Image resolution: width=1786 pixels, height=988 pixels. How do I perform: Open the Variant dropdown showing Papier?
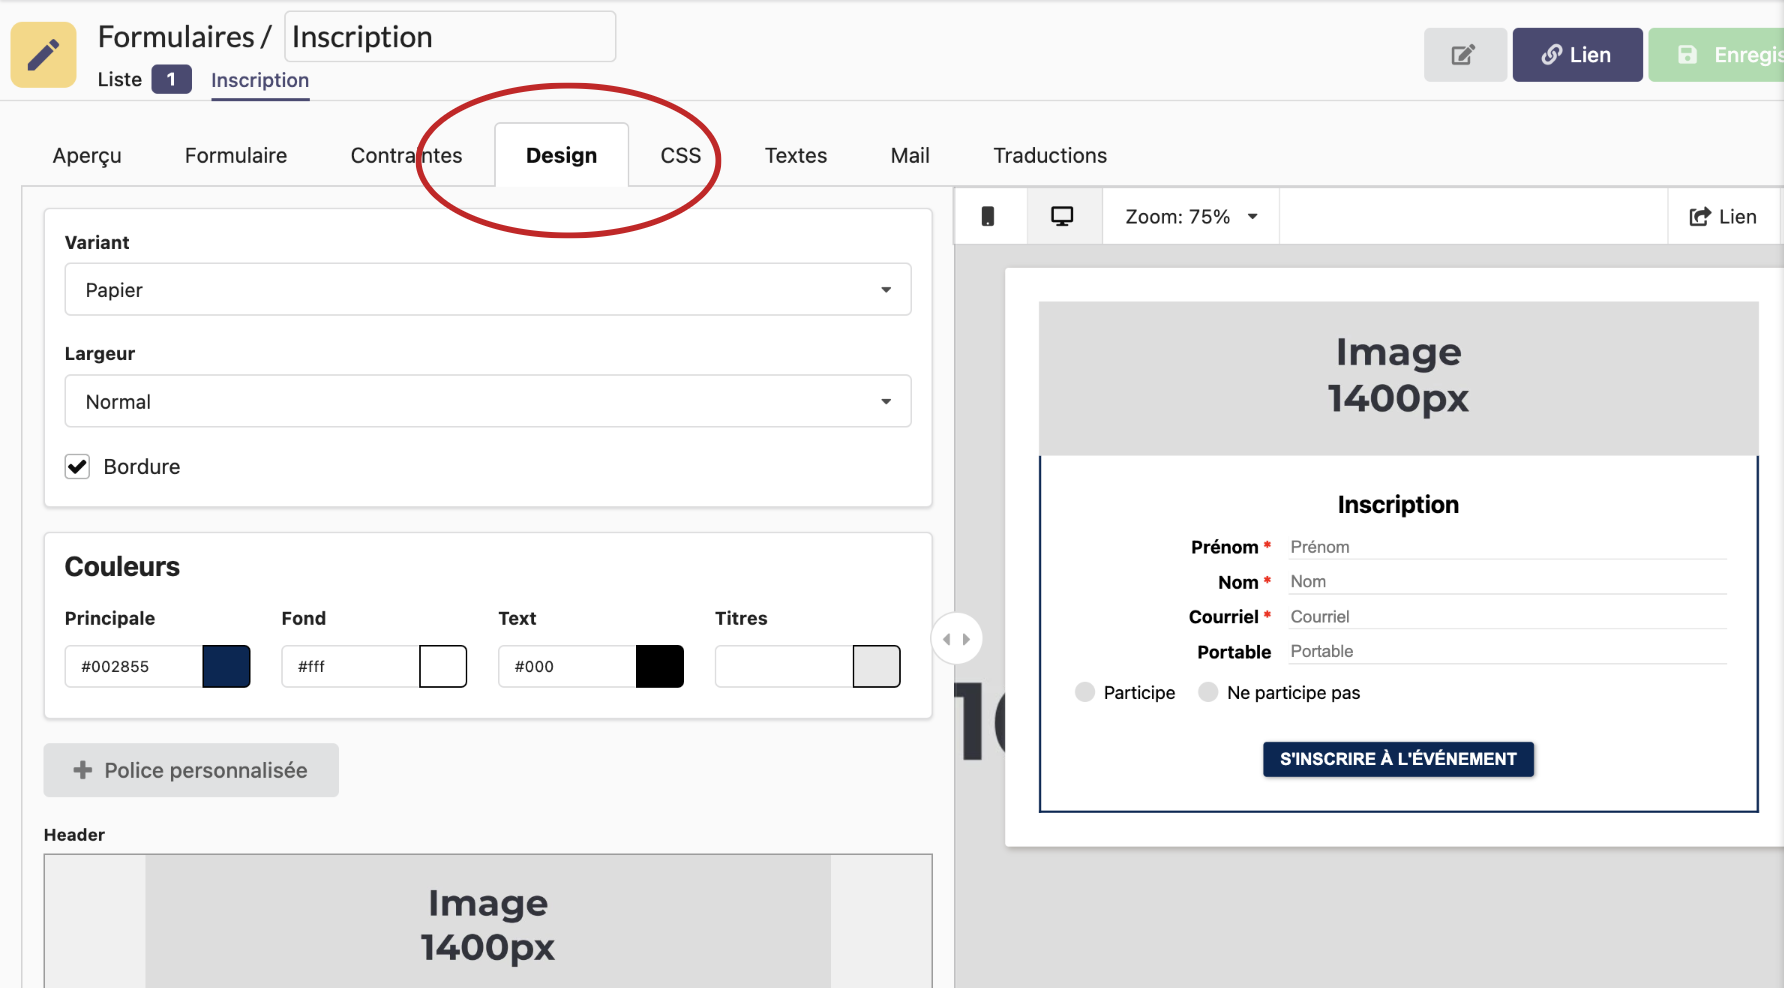point(487,290)
